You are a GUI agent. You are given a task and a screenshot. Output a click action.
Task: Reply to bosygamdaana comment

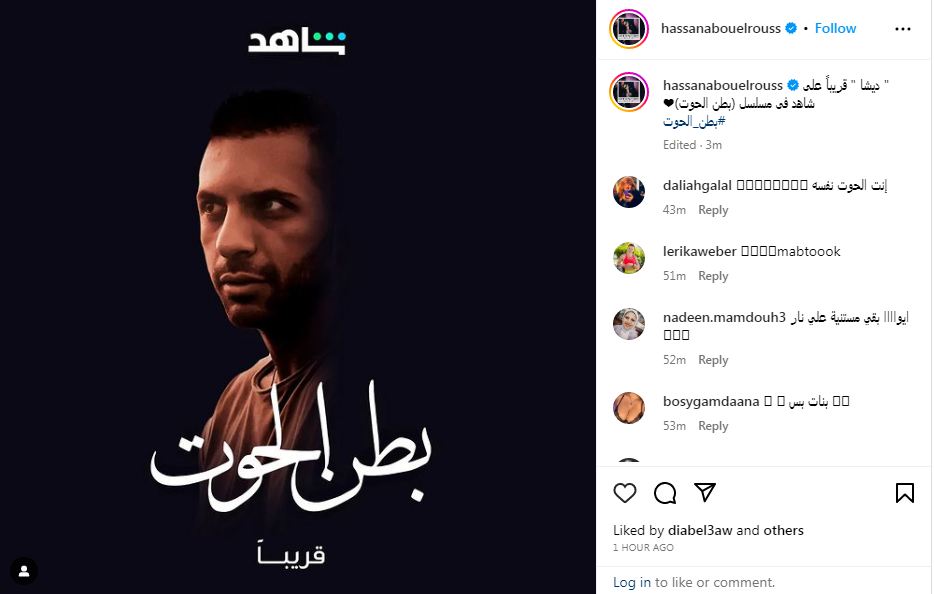pos(713,426)
